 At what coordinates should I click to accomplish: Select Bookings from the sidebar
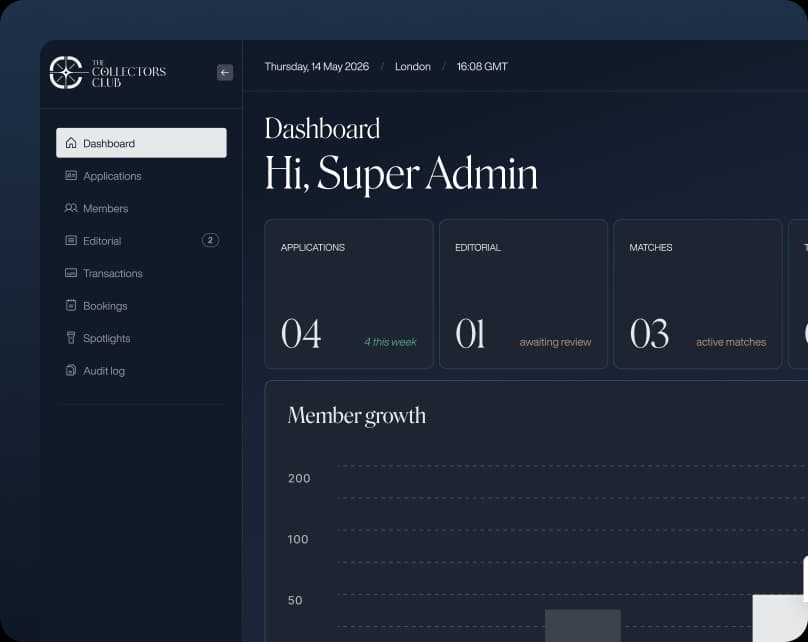[x=141, y=306]
